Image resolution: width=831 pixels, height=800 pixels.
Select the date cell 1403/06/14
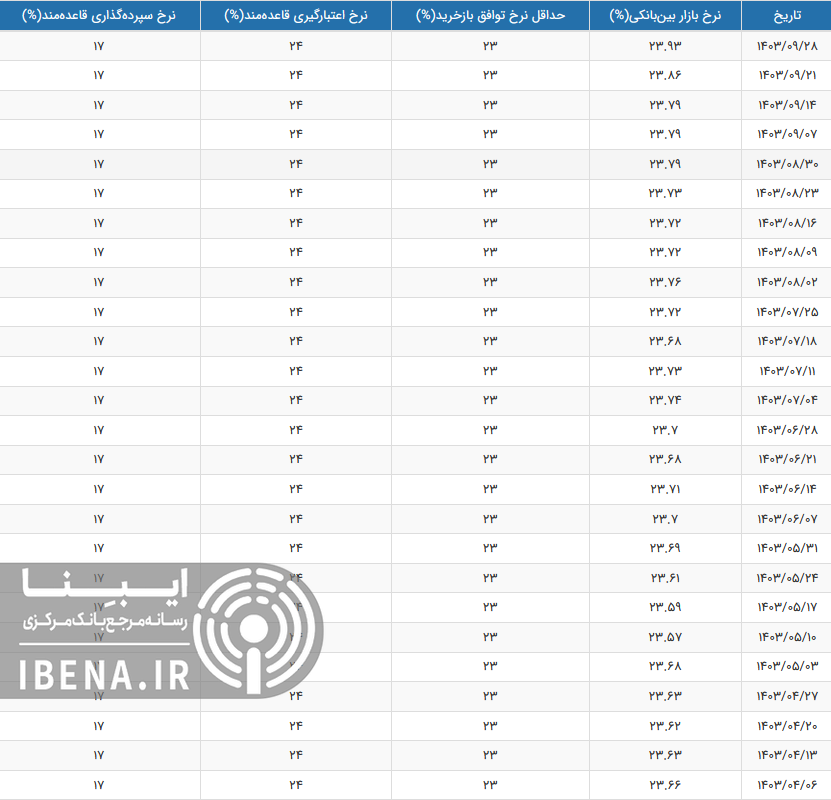pos(786,489)
